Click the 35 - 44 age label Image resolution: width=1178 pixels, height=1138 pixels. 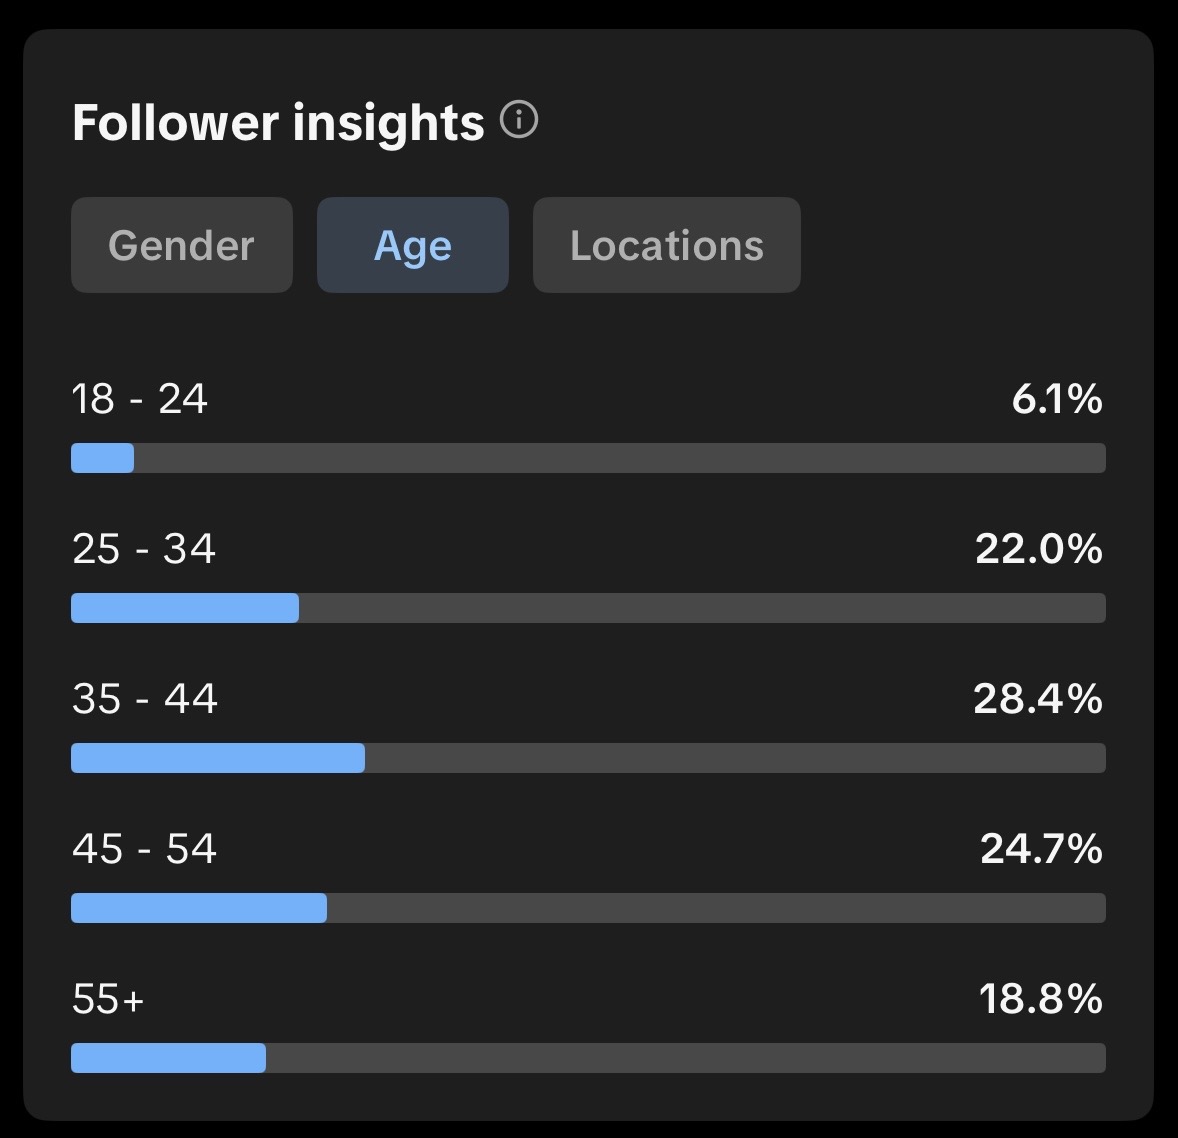pos(145,699)
